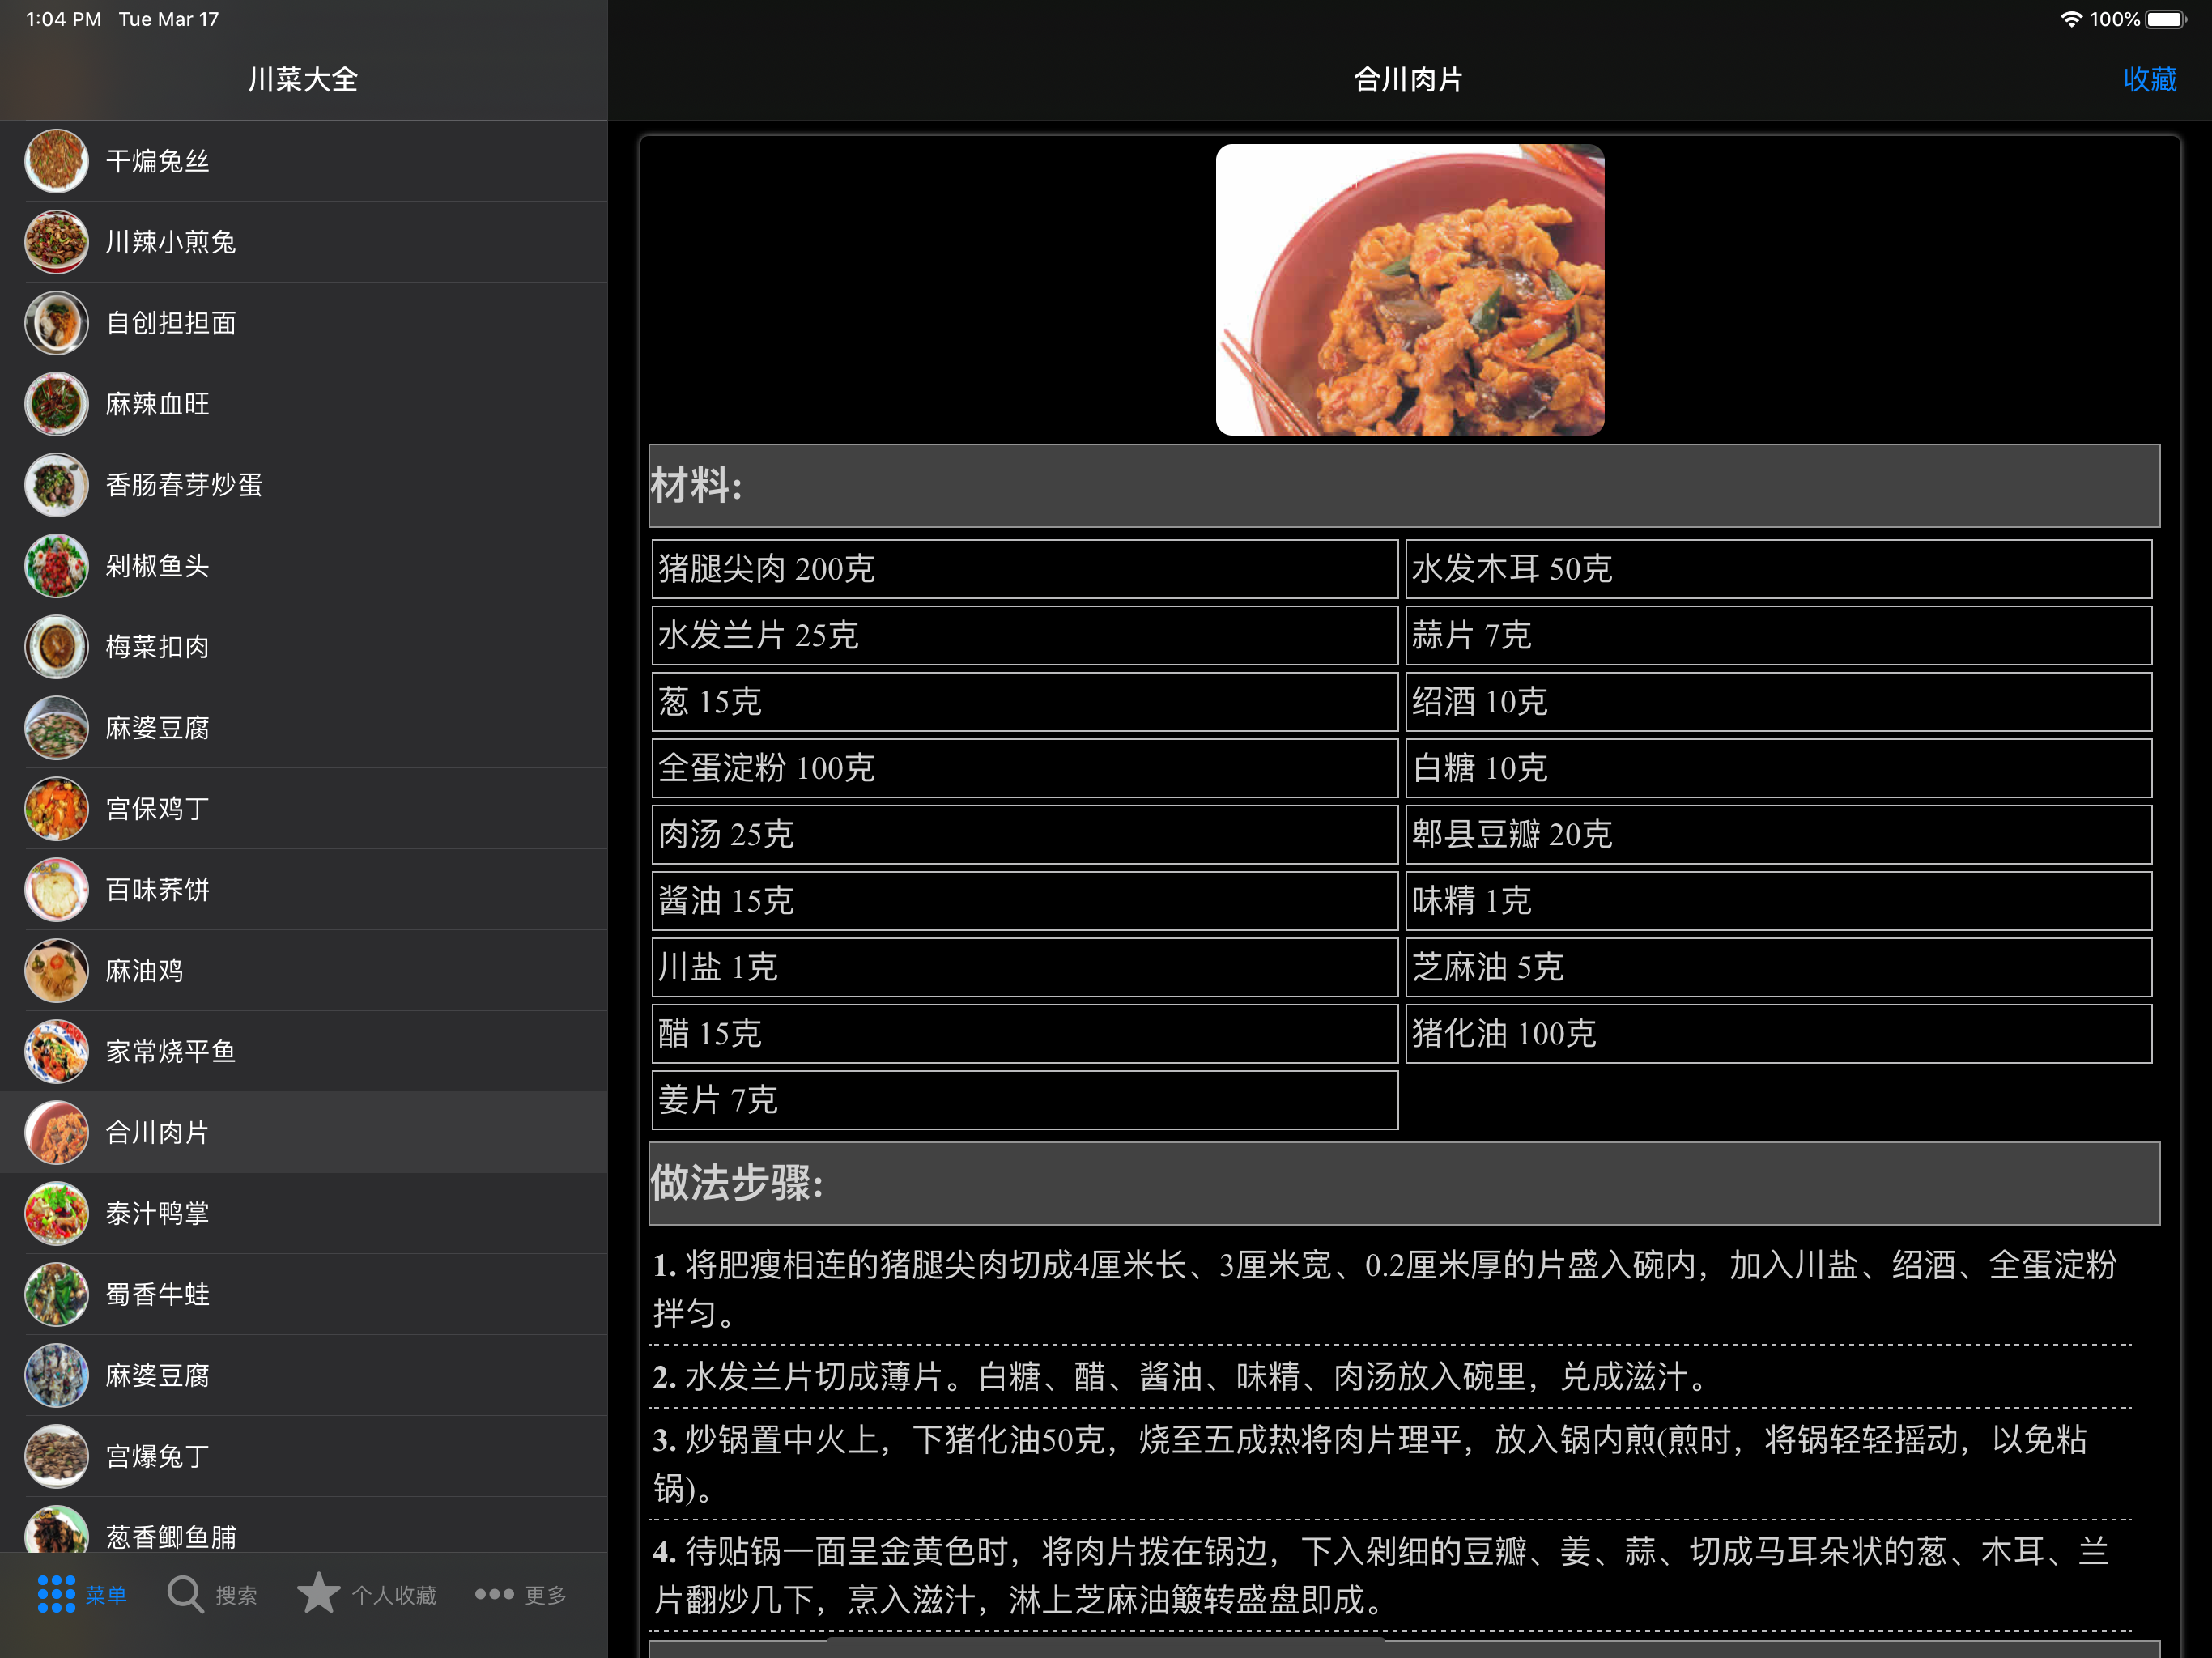The image size is (2212, 1658).
Task: Tap the Wi-Fi icon in status bar
Action: click(2071, 19)
